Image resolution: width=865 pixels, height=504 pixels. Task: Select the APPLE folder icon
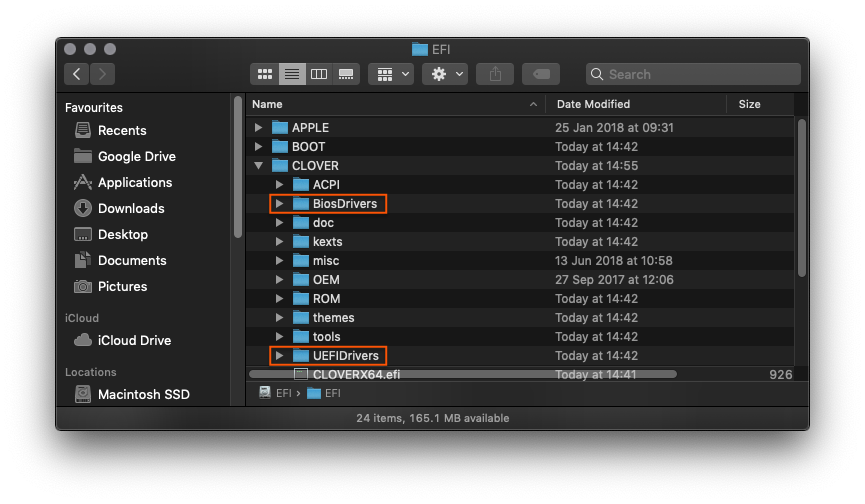click(280, 127)
